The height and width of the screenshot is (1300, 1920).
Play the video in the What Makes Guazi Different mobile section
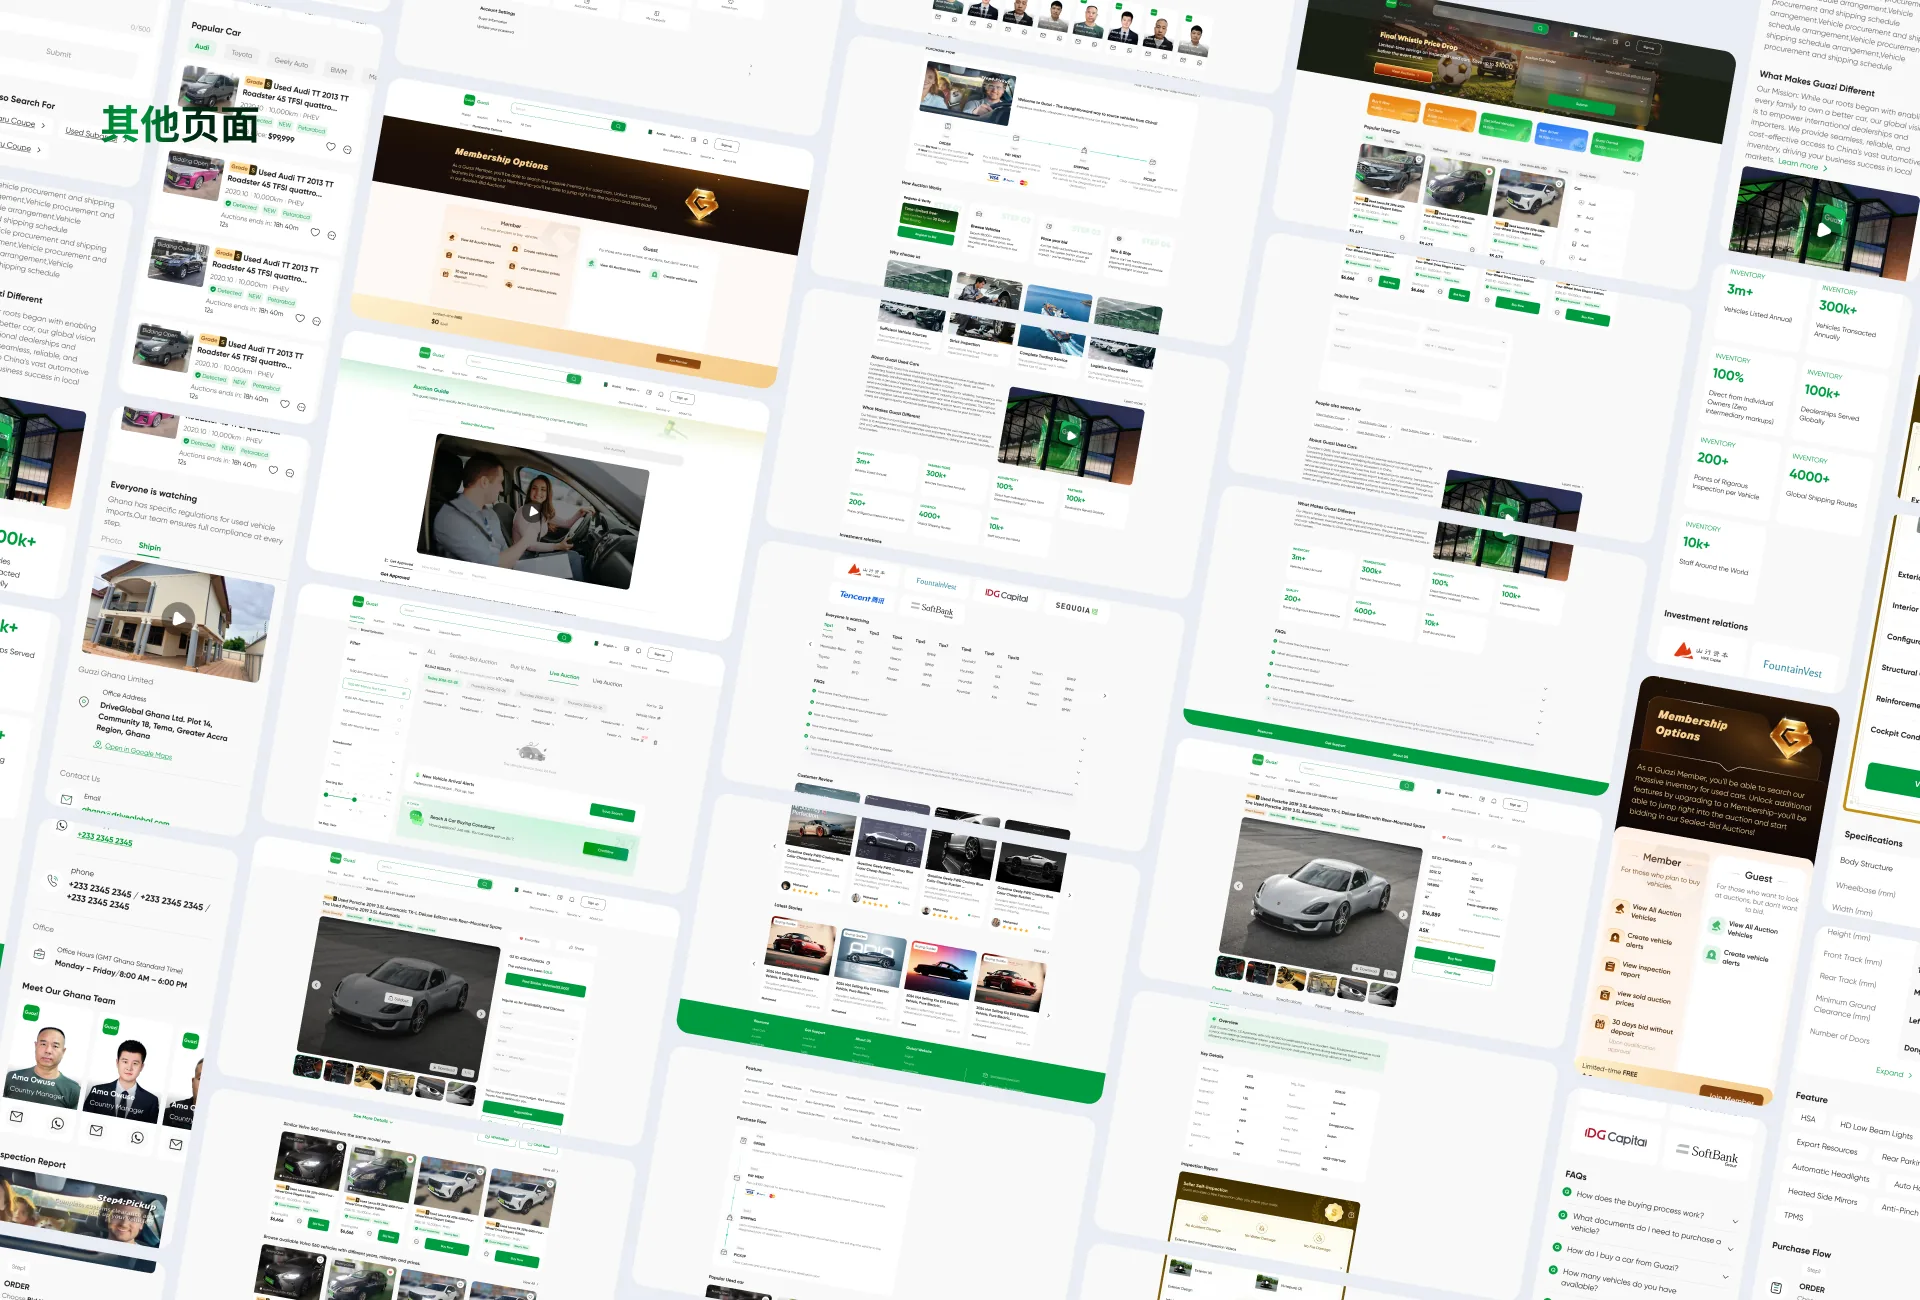[x=1824, y=229]
